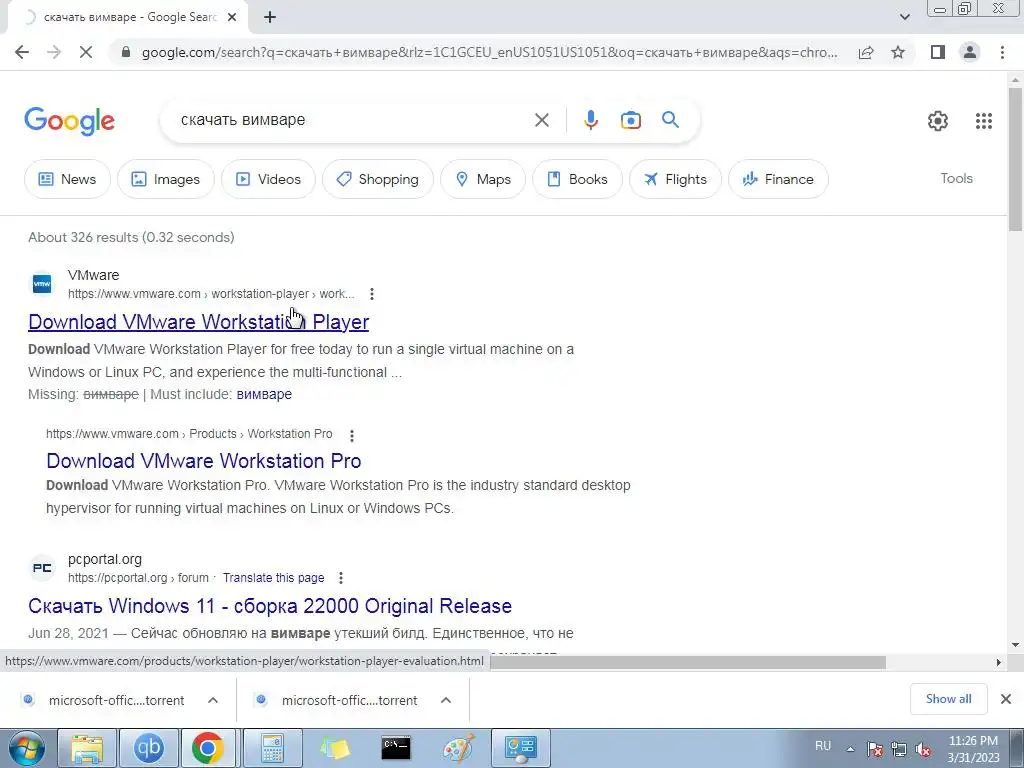Open Google quick settings gear
The image size is (1024, 768).
[x=938, y=121]
